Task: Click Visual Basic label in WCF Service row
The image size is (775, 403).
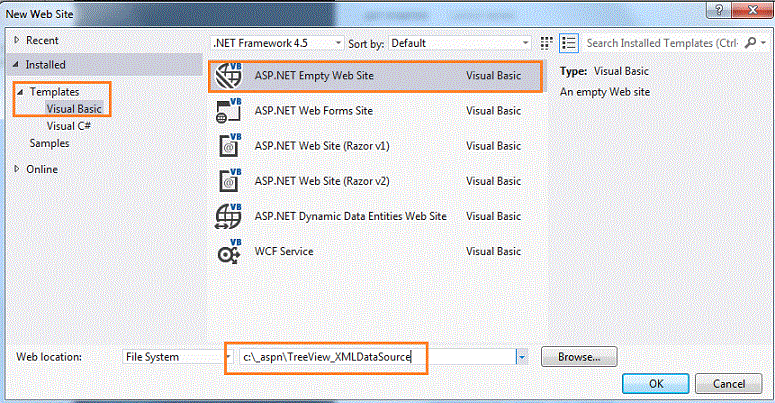Action: [493, 251]
